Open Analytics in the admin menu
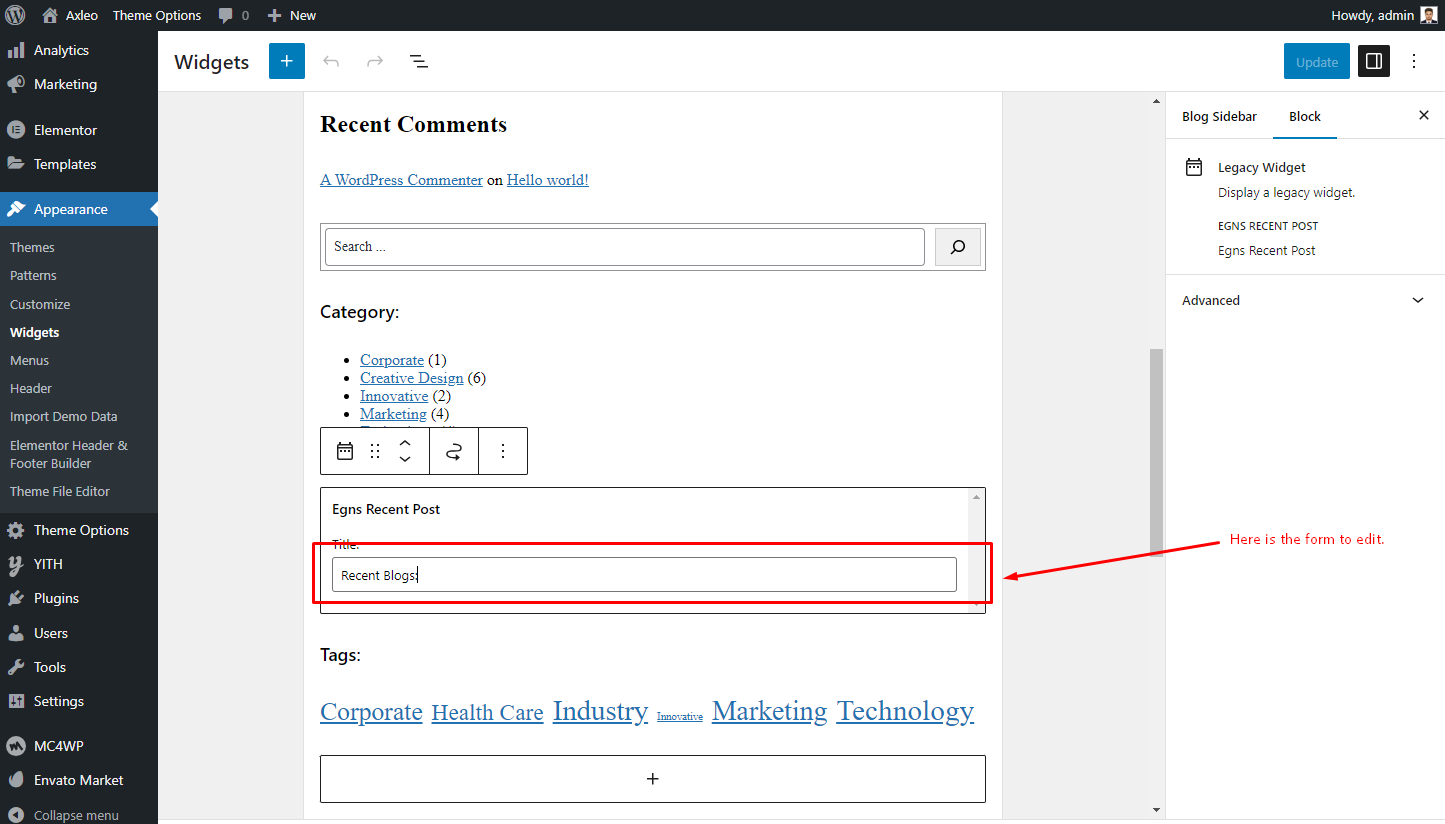Screen dimensions: 1445x824 (x=78, y=50)
